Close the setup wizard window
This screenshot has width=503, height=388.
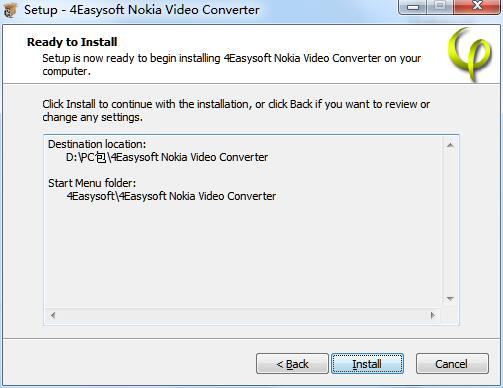tap(477, 7)
